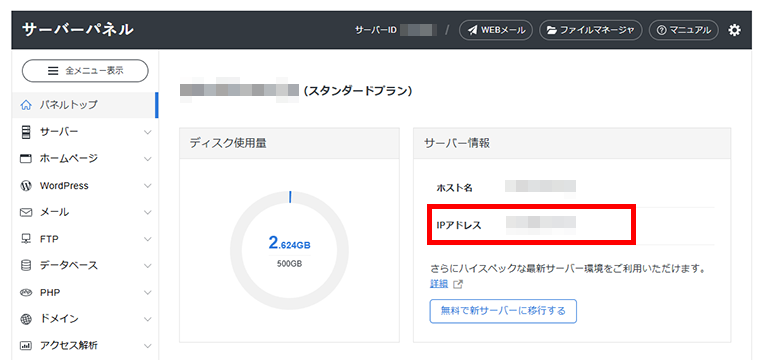Click the WordPress logo icon
This screenshot has height=360, width=760.
(x=26, y=186)
